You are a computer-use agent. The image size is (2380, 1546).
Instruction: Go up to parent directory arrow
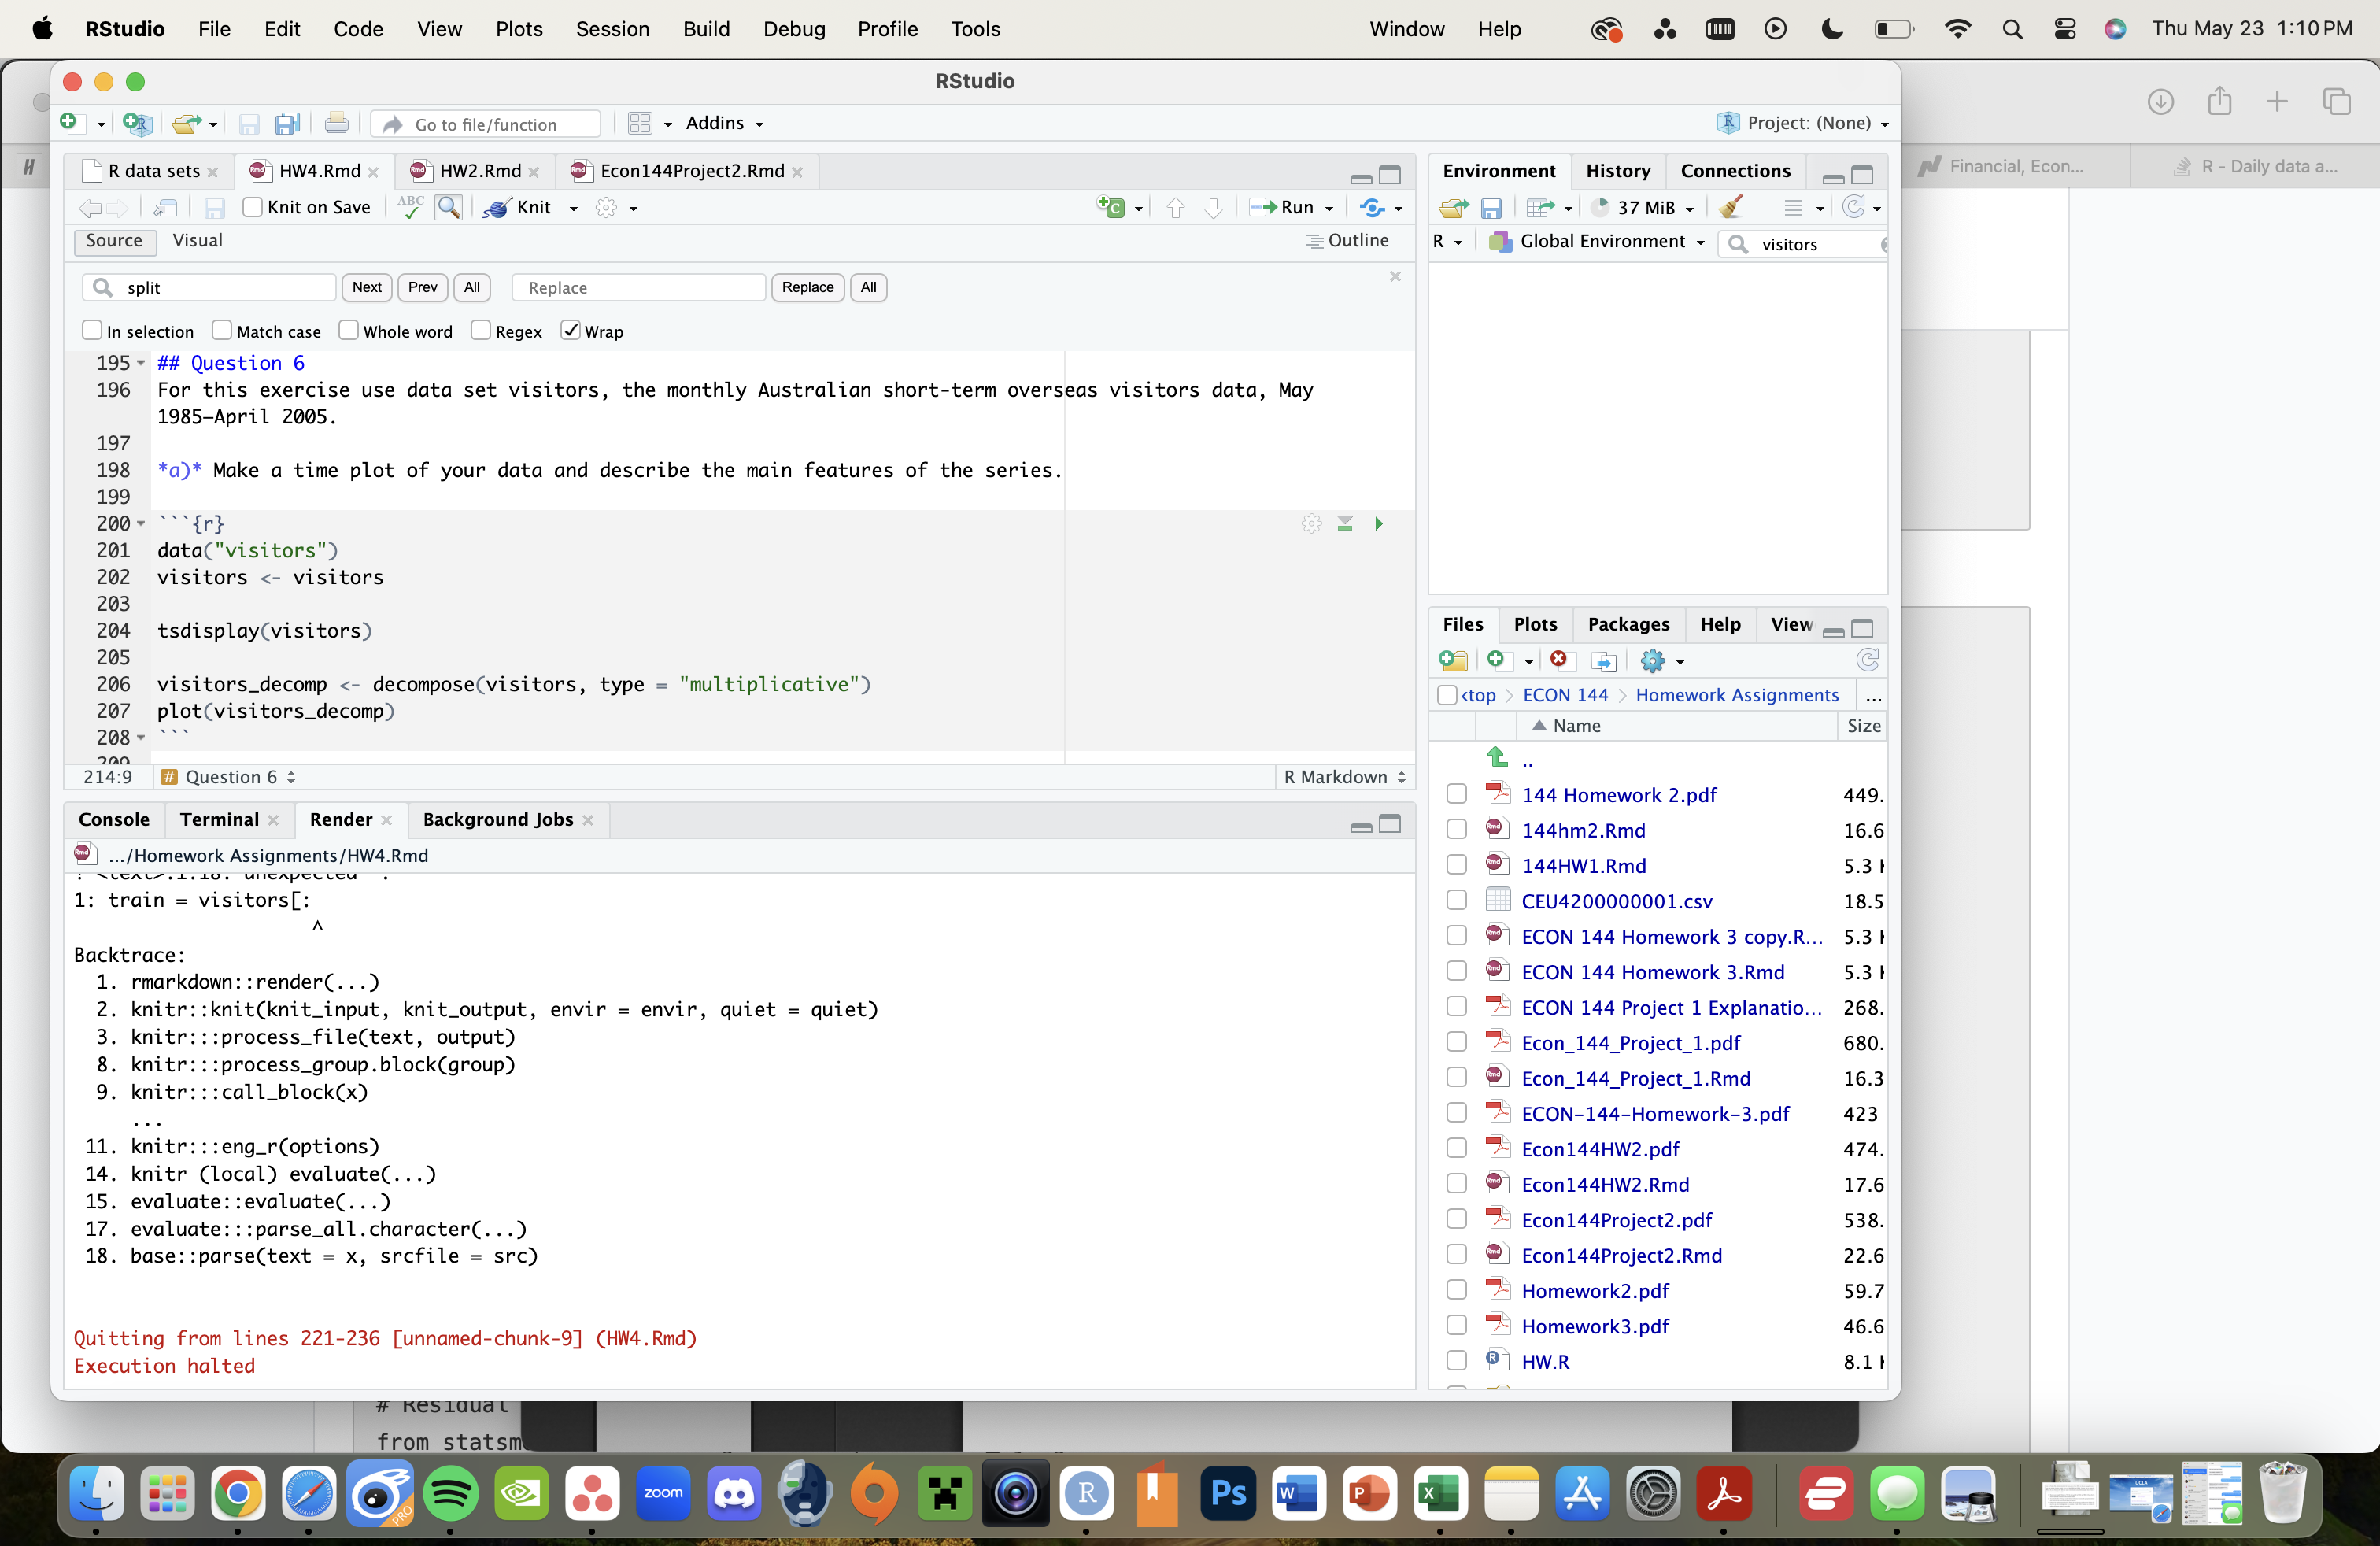click(1497, 757)
